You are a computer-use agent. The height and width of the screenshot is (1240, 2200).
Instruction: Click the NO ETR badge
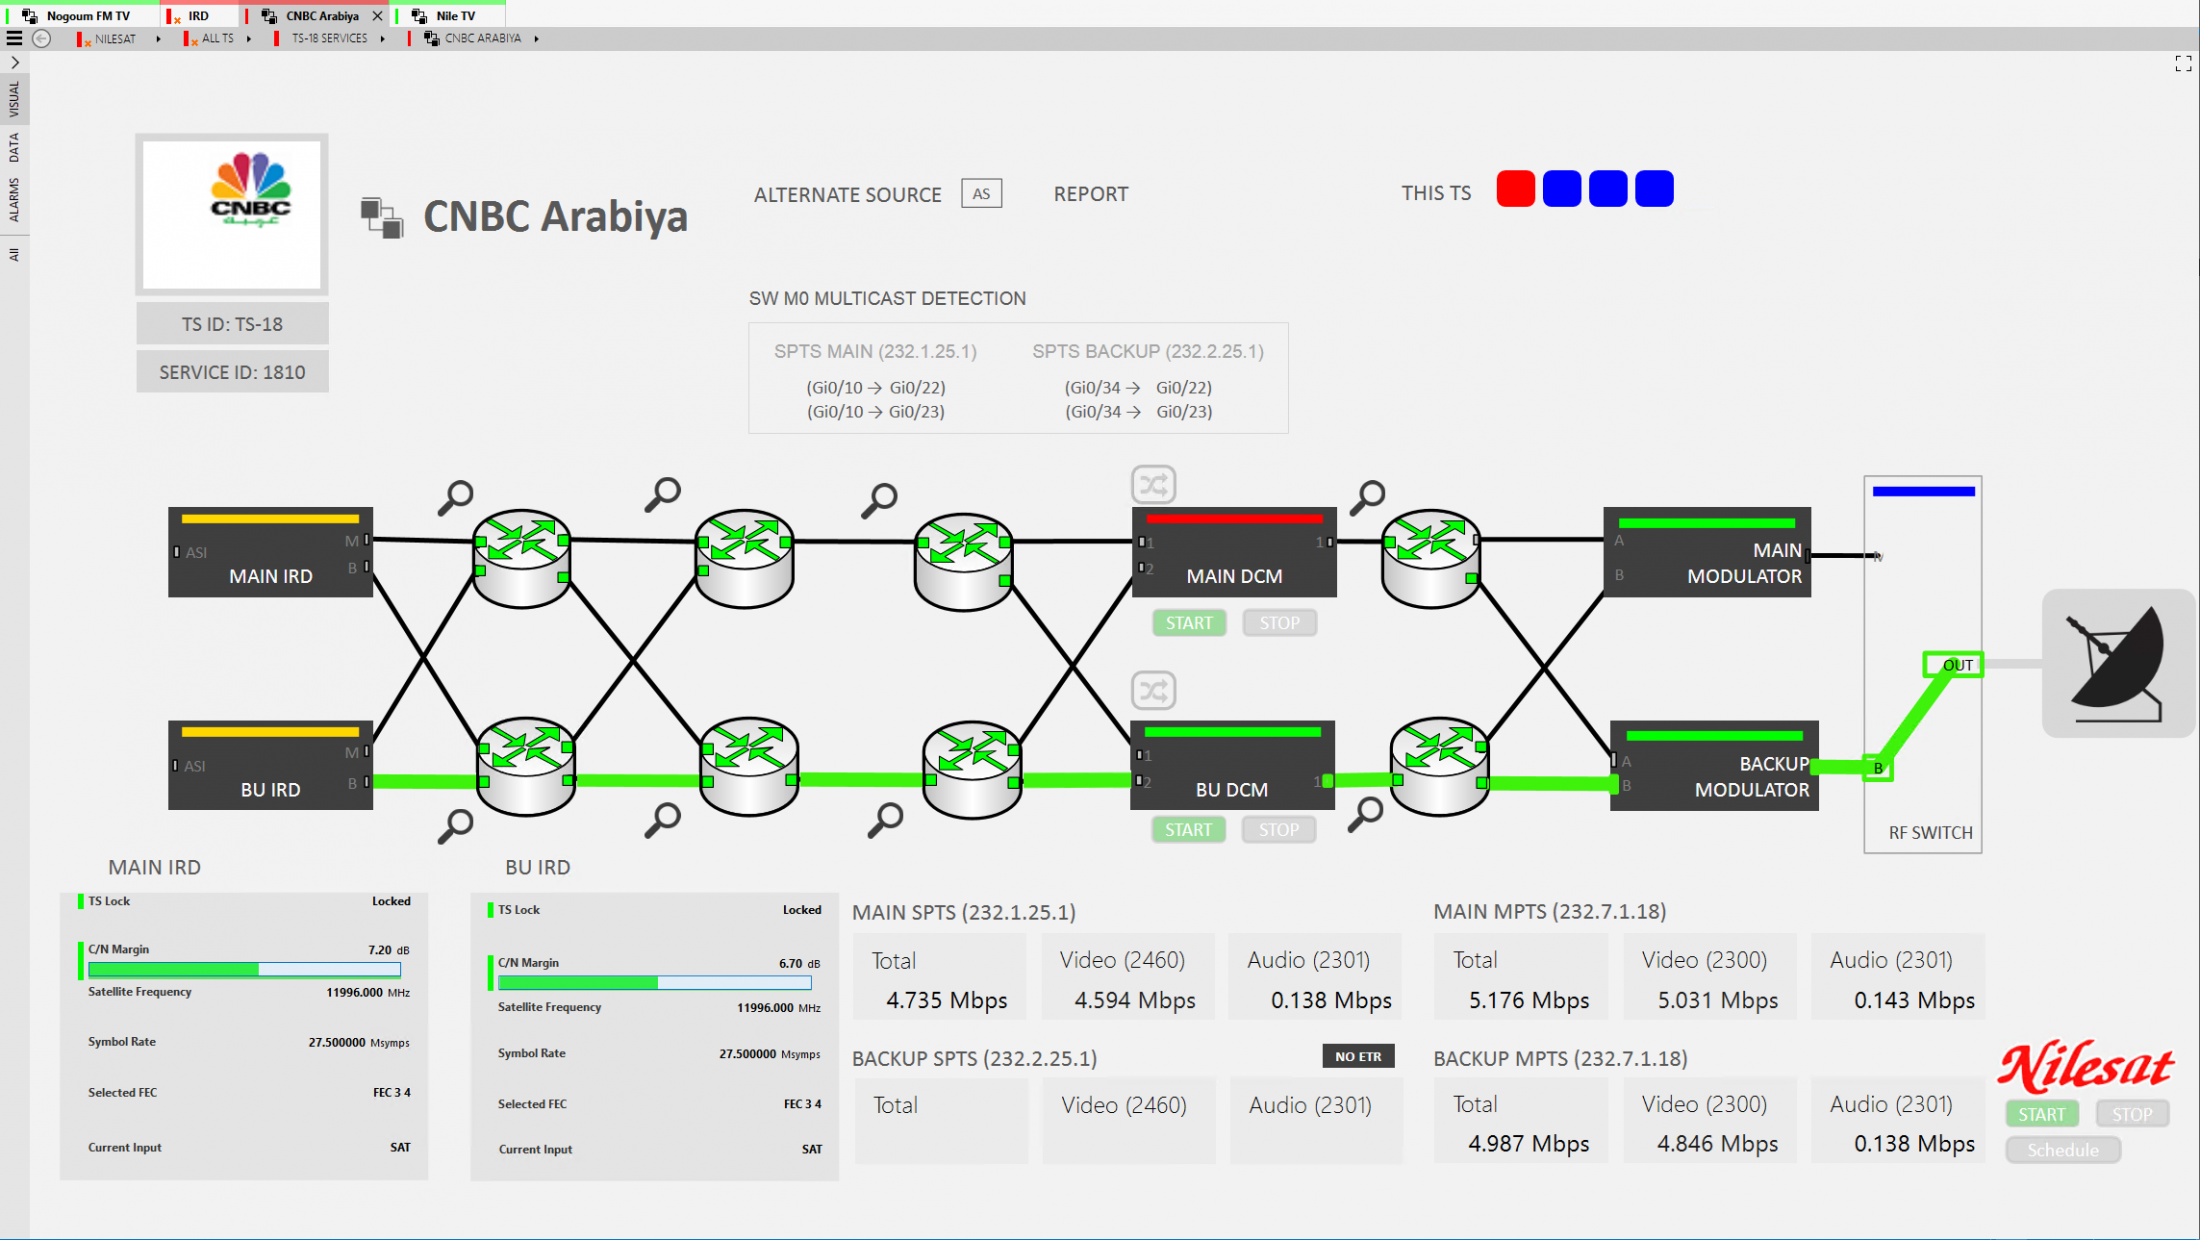(x=1358, y=1056)
